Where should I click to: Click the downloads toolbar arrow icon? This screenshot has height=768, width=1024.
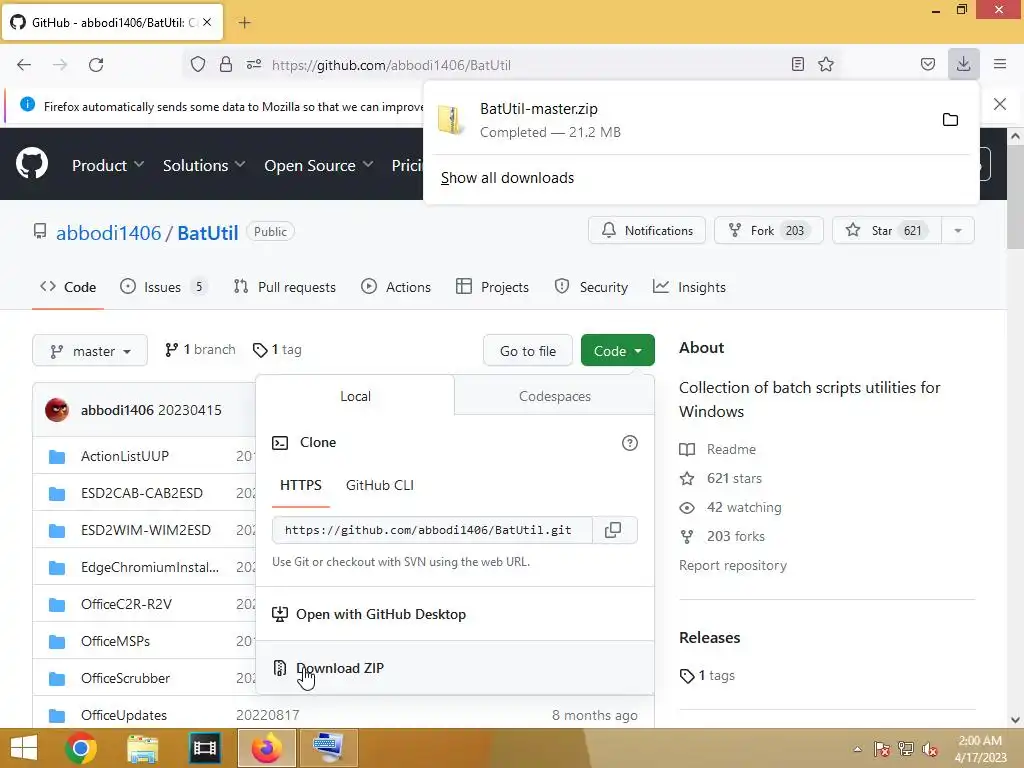click(x=963, y=64)
